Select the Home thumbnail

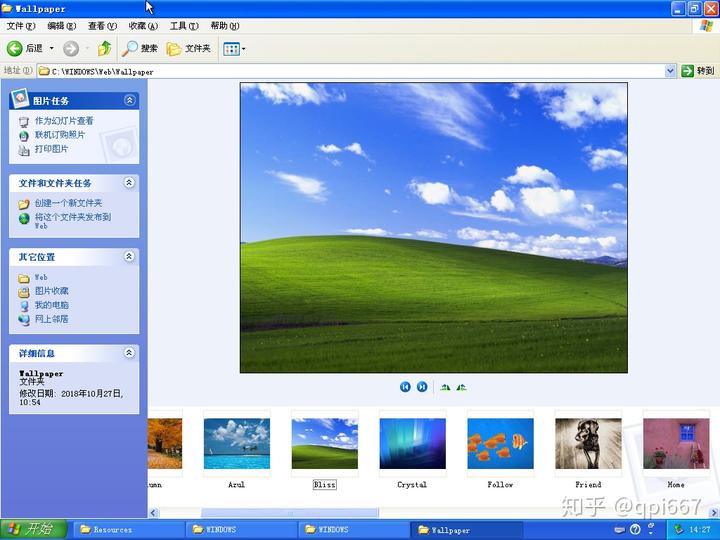tap(676, 444)
